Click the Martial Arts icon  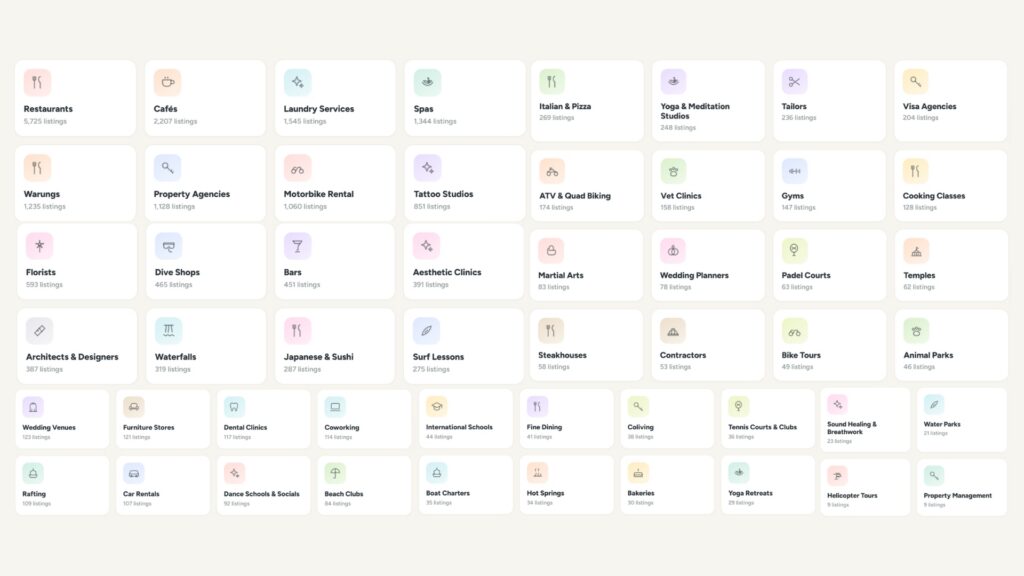point(551,251)
